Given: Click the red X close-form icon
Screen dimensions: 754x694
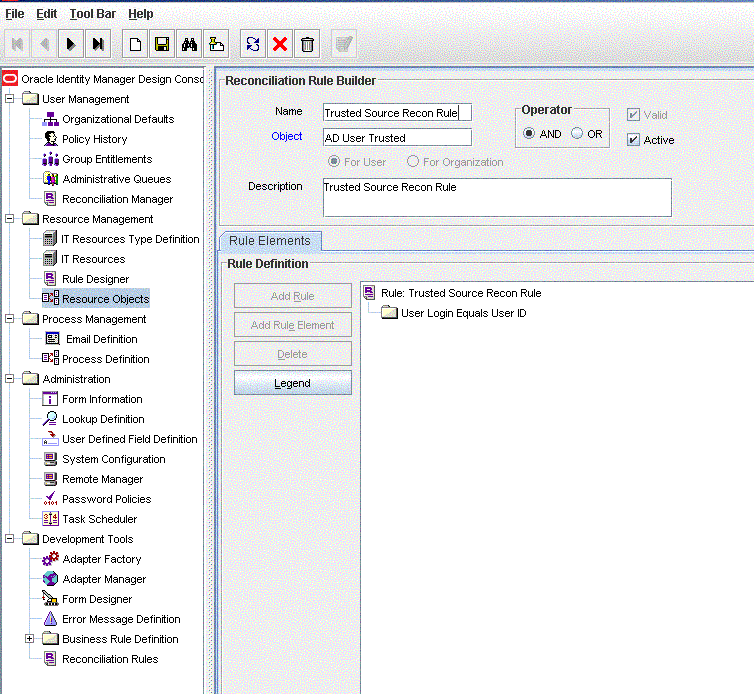Looking at the screenshot, I should pos(280,44).
